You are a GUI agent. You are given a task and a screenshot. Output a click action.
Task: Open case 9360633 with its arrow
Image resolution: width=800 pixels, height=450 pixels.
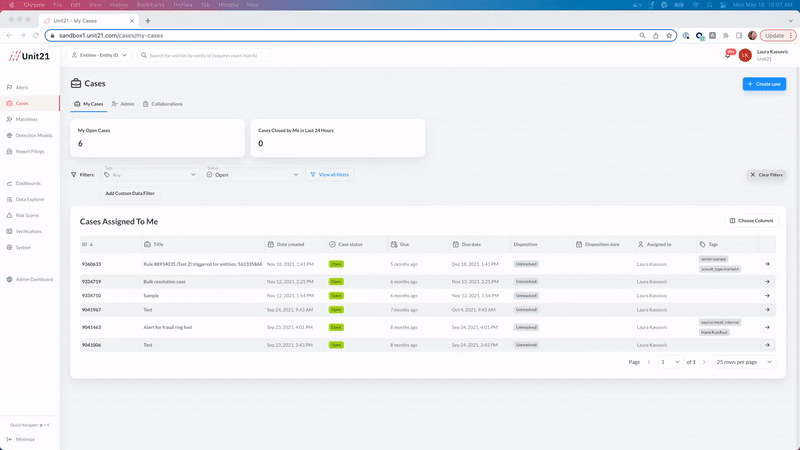coord(767,264)
